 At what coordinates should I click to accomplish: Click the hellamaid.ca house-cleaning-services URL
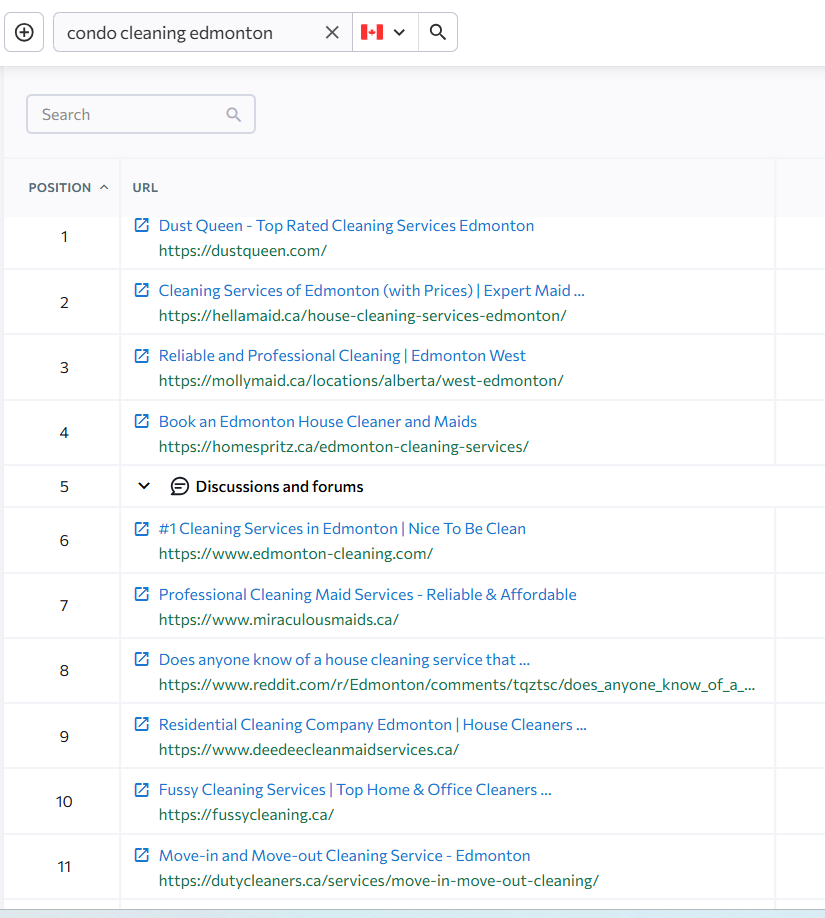362,316
